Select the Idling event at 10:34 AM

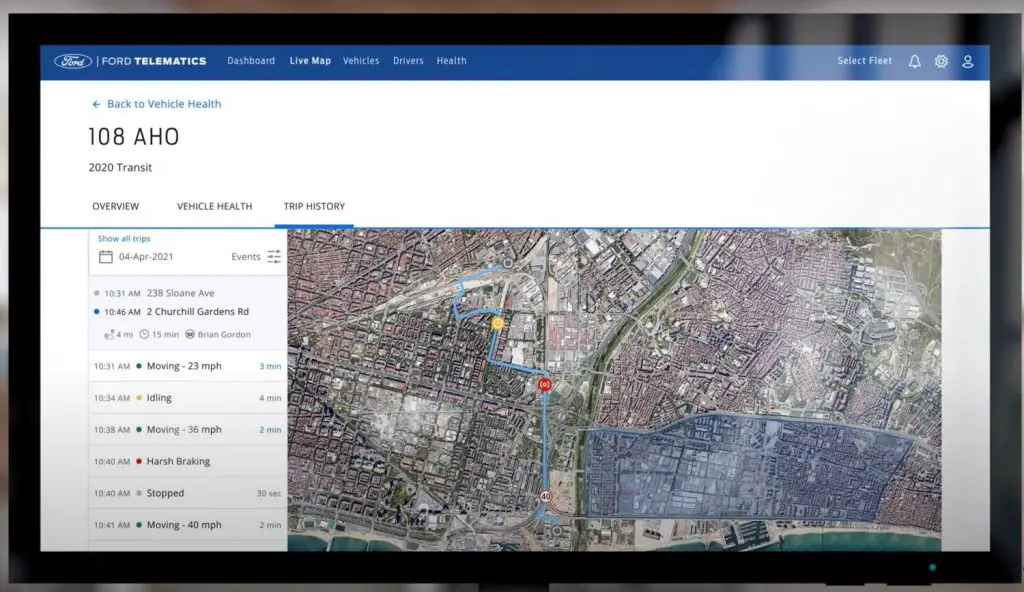click(x=187, y=398)
